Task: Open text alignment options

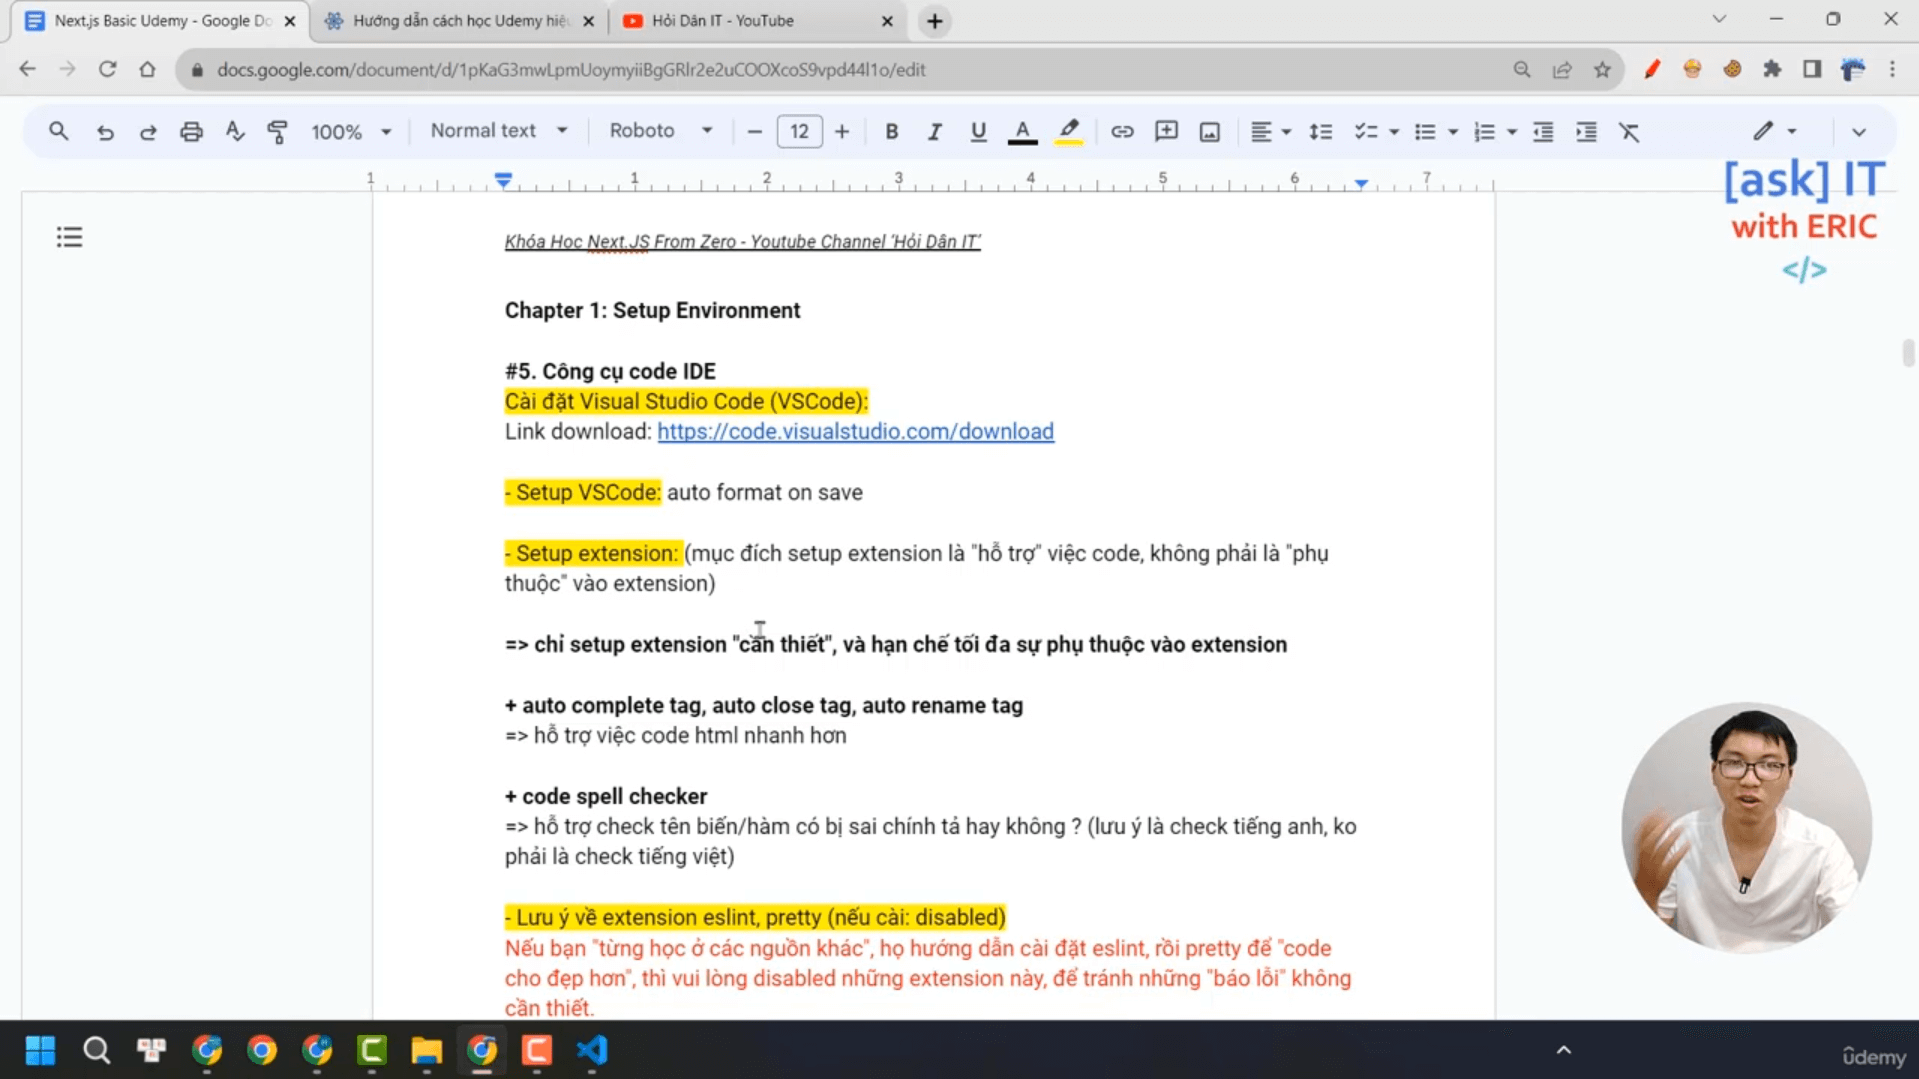Action: (x=1271, y=131)
